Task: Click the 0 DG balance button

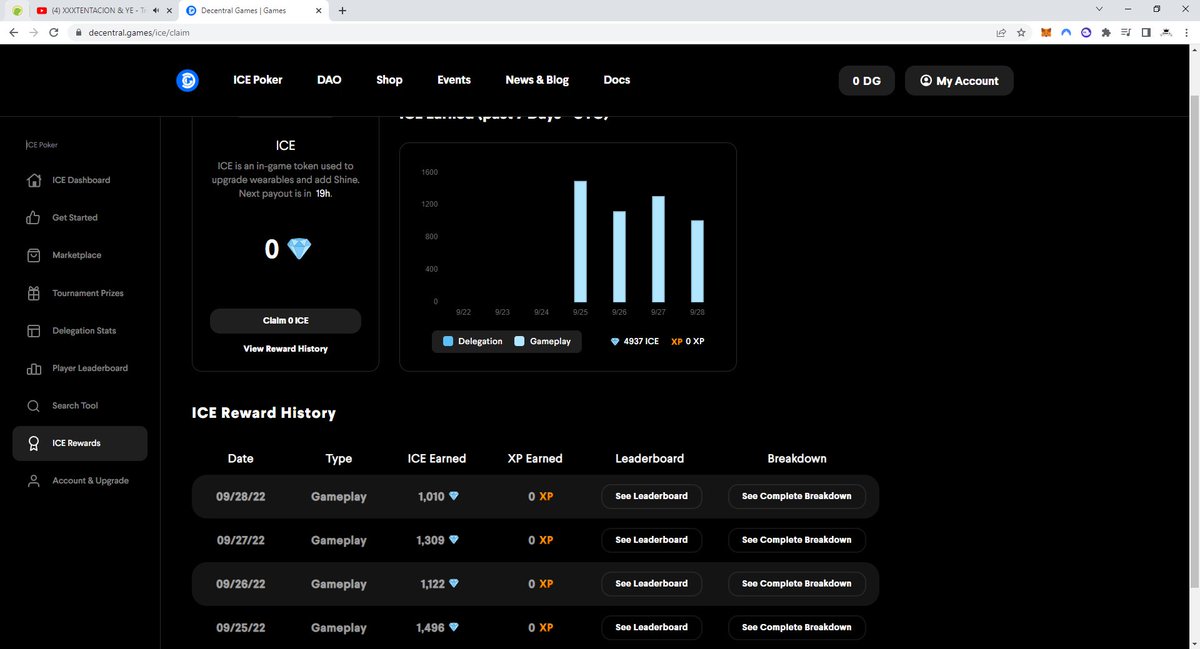Action: pos(866,81)
